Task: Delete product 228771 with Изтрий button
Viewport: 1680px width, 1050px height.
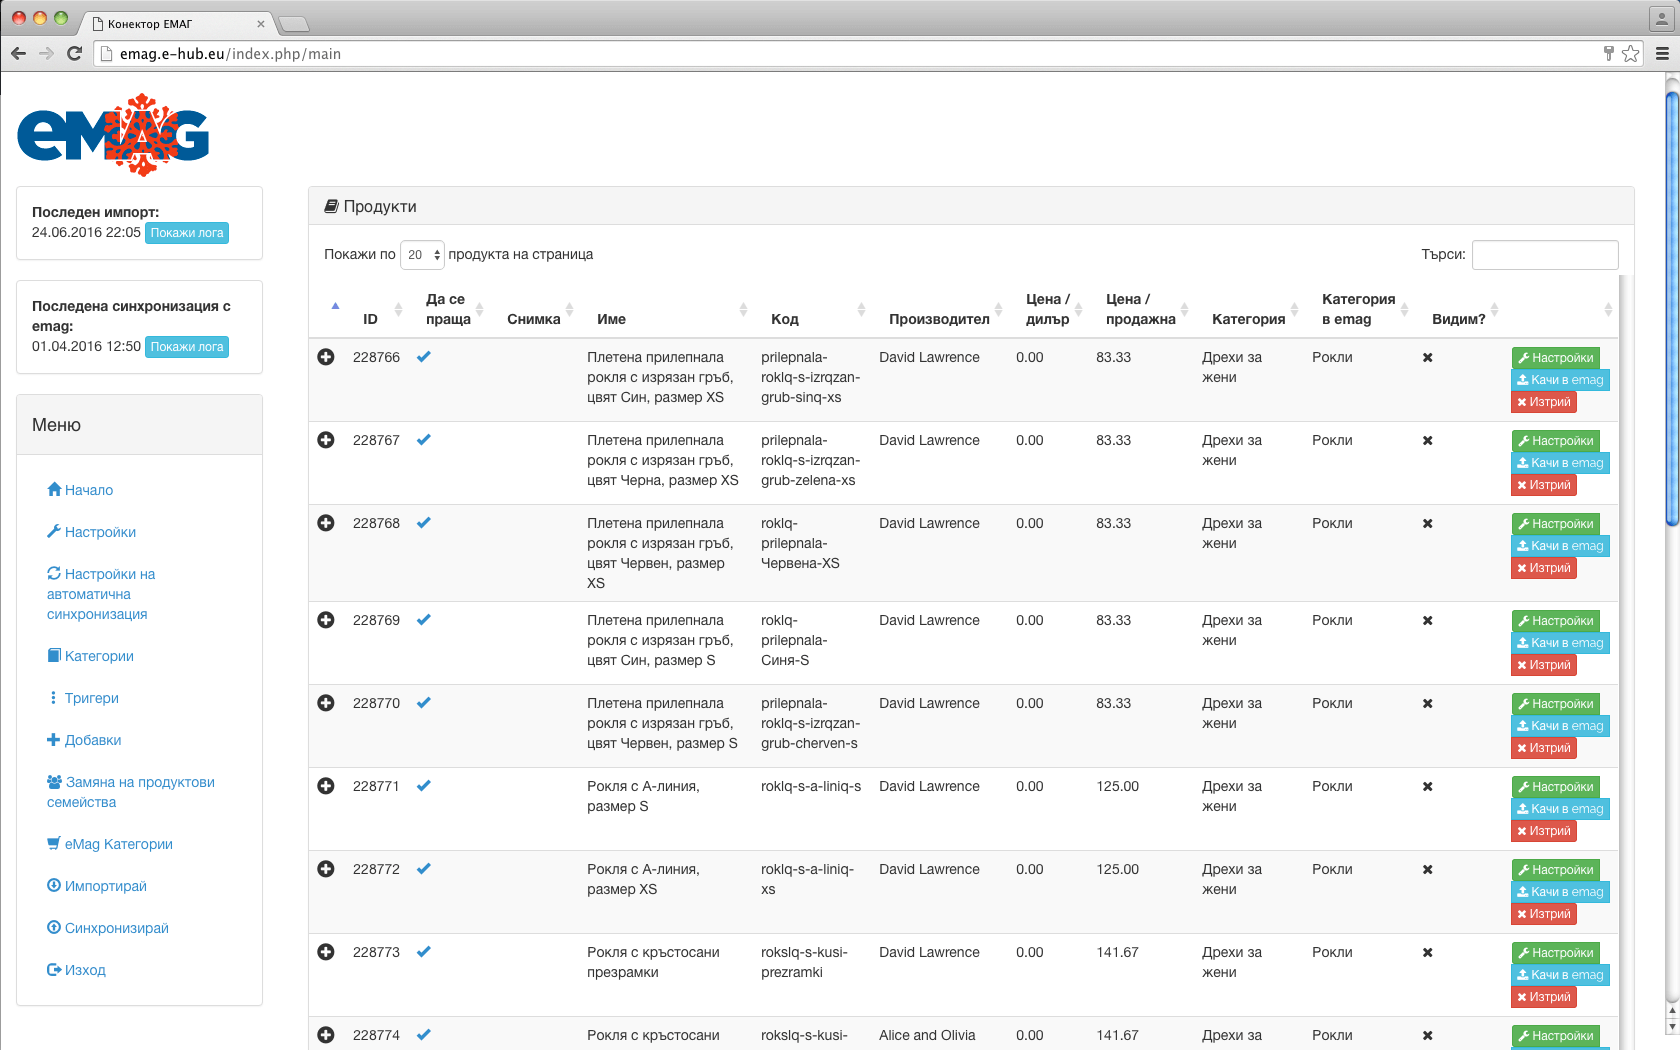Action: point(1543,831)
